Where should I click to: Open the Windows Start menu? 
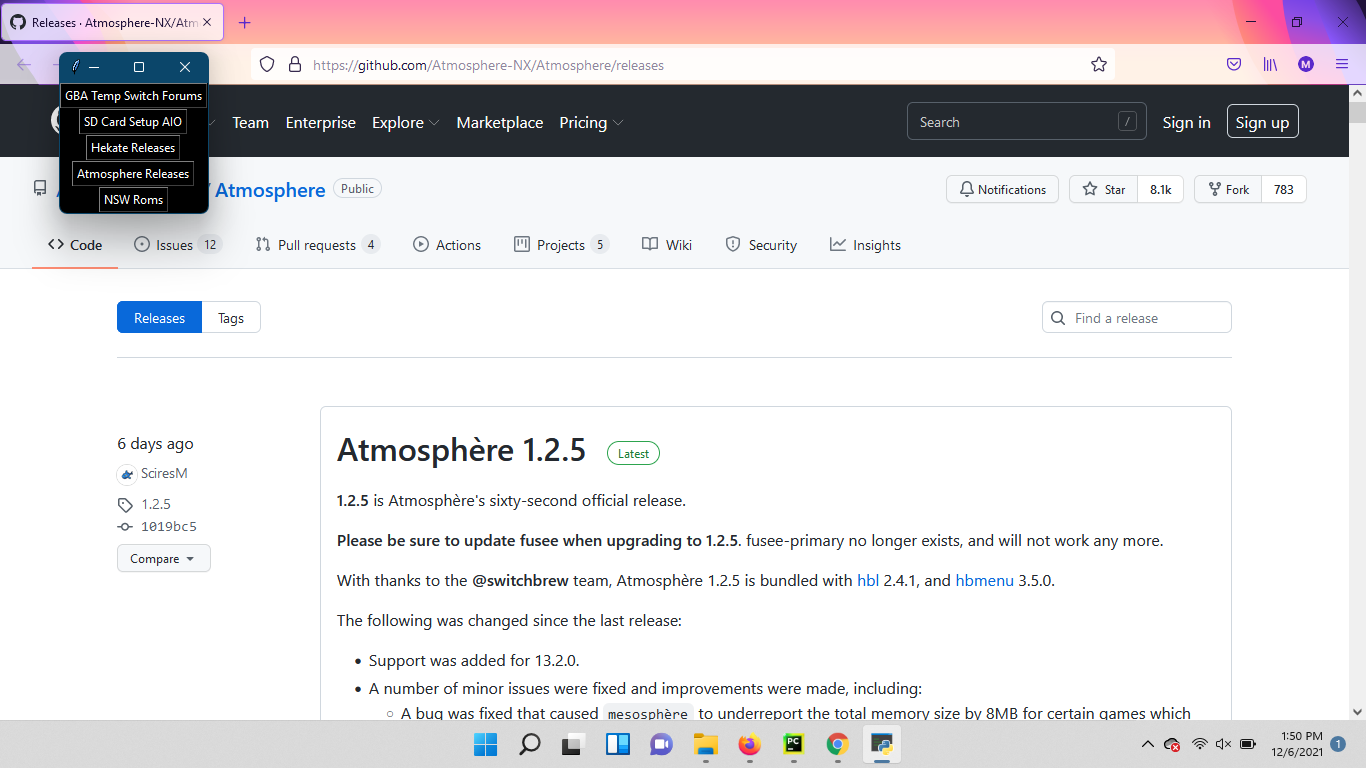485,744
